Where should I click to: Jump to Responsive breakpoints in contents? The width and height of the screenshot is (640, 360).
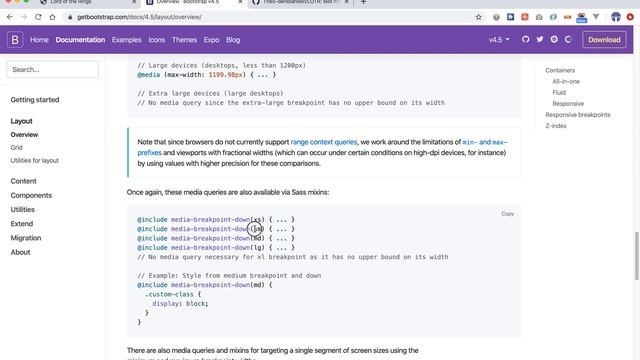(x=578, y=115)
